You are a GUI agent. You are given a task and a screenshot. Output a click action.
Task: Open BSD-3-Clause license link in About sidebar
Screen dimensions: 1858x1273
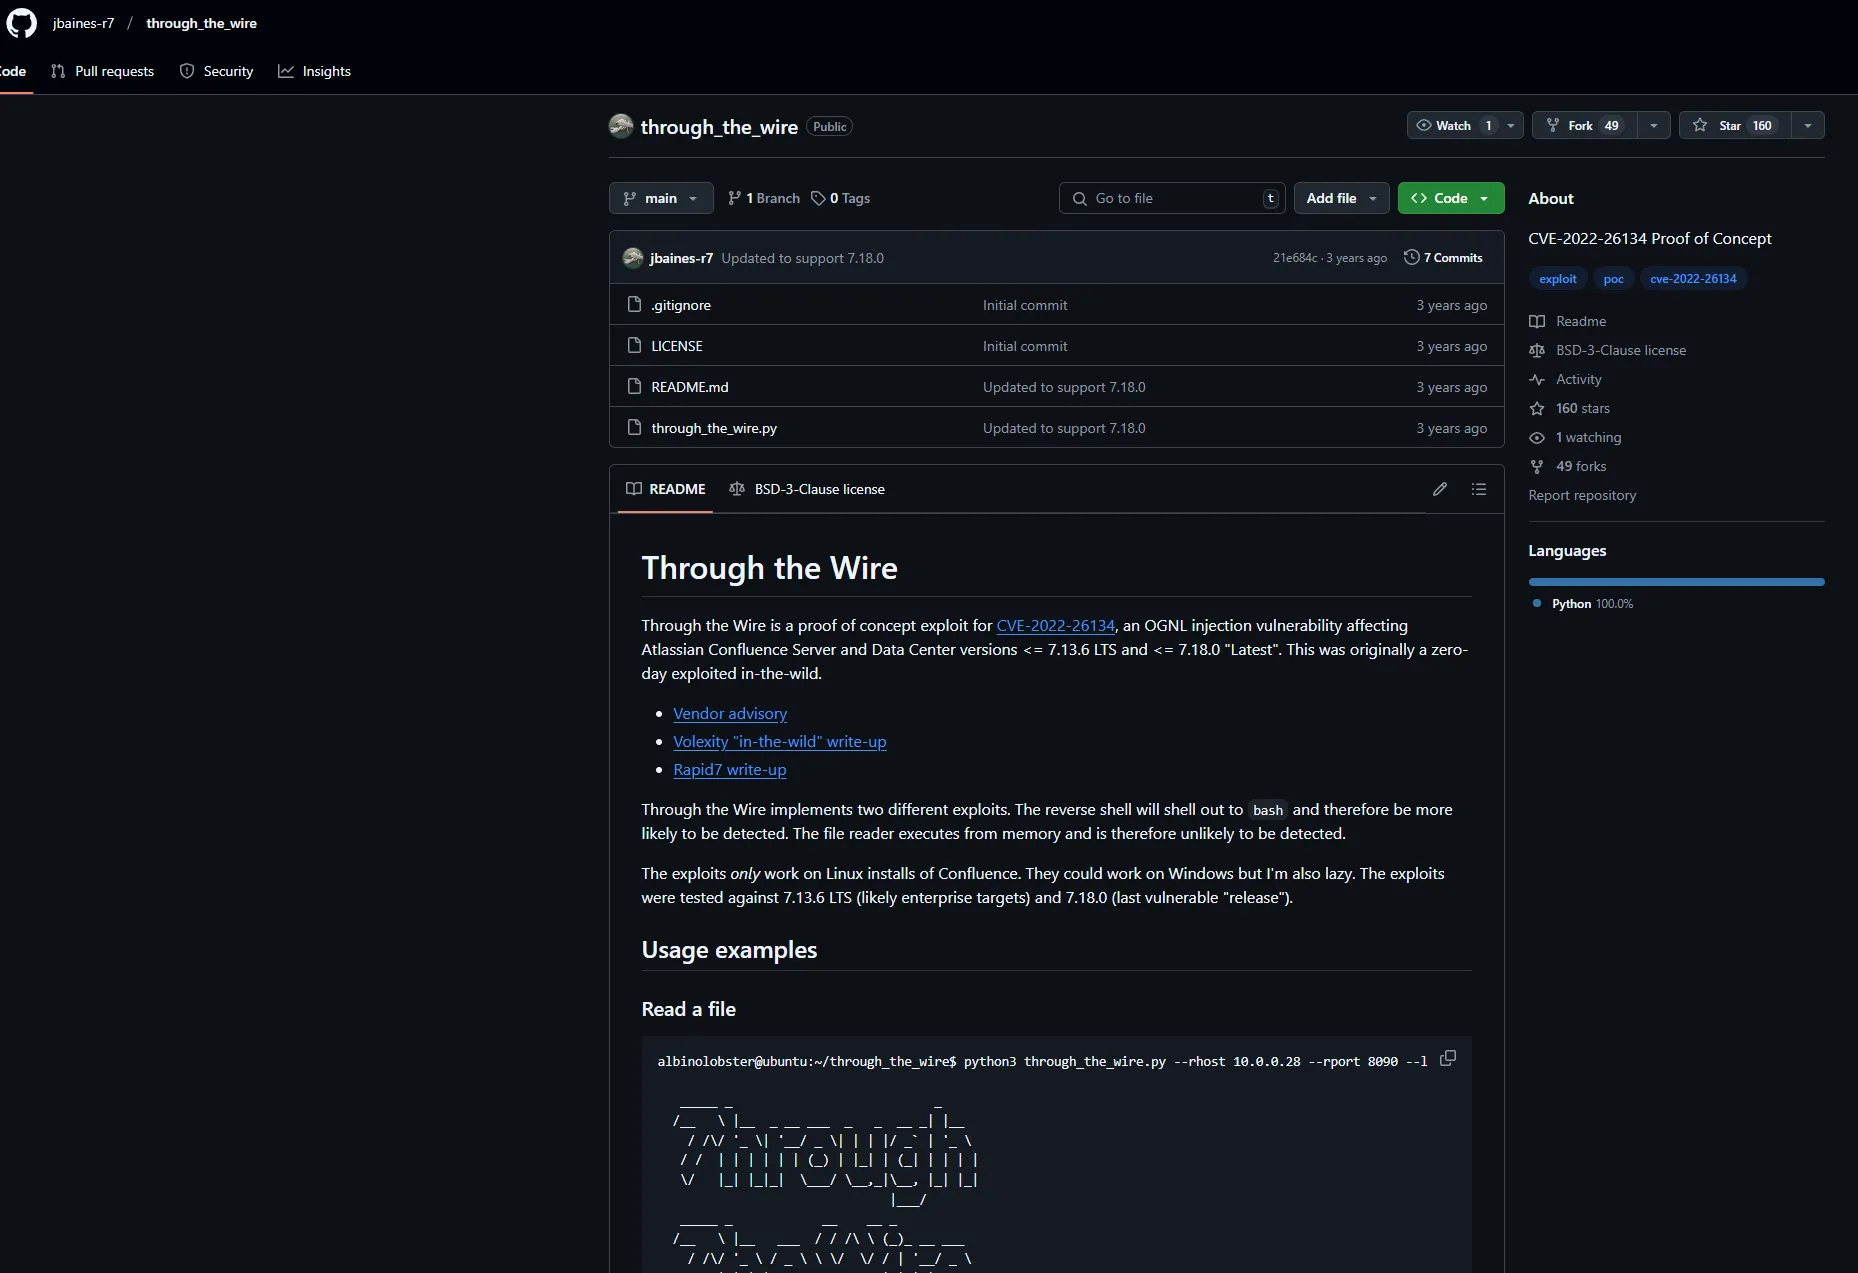tap(1608, 350)
